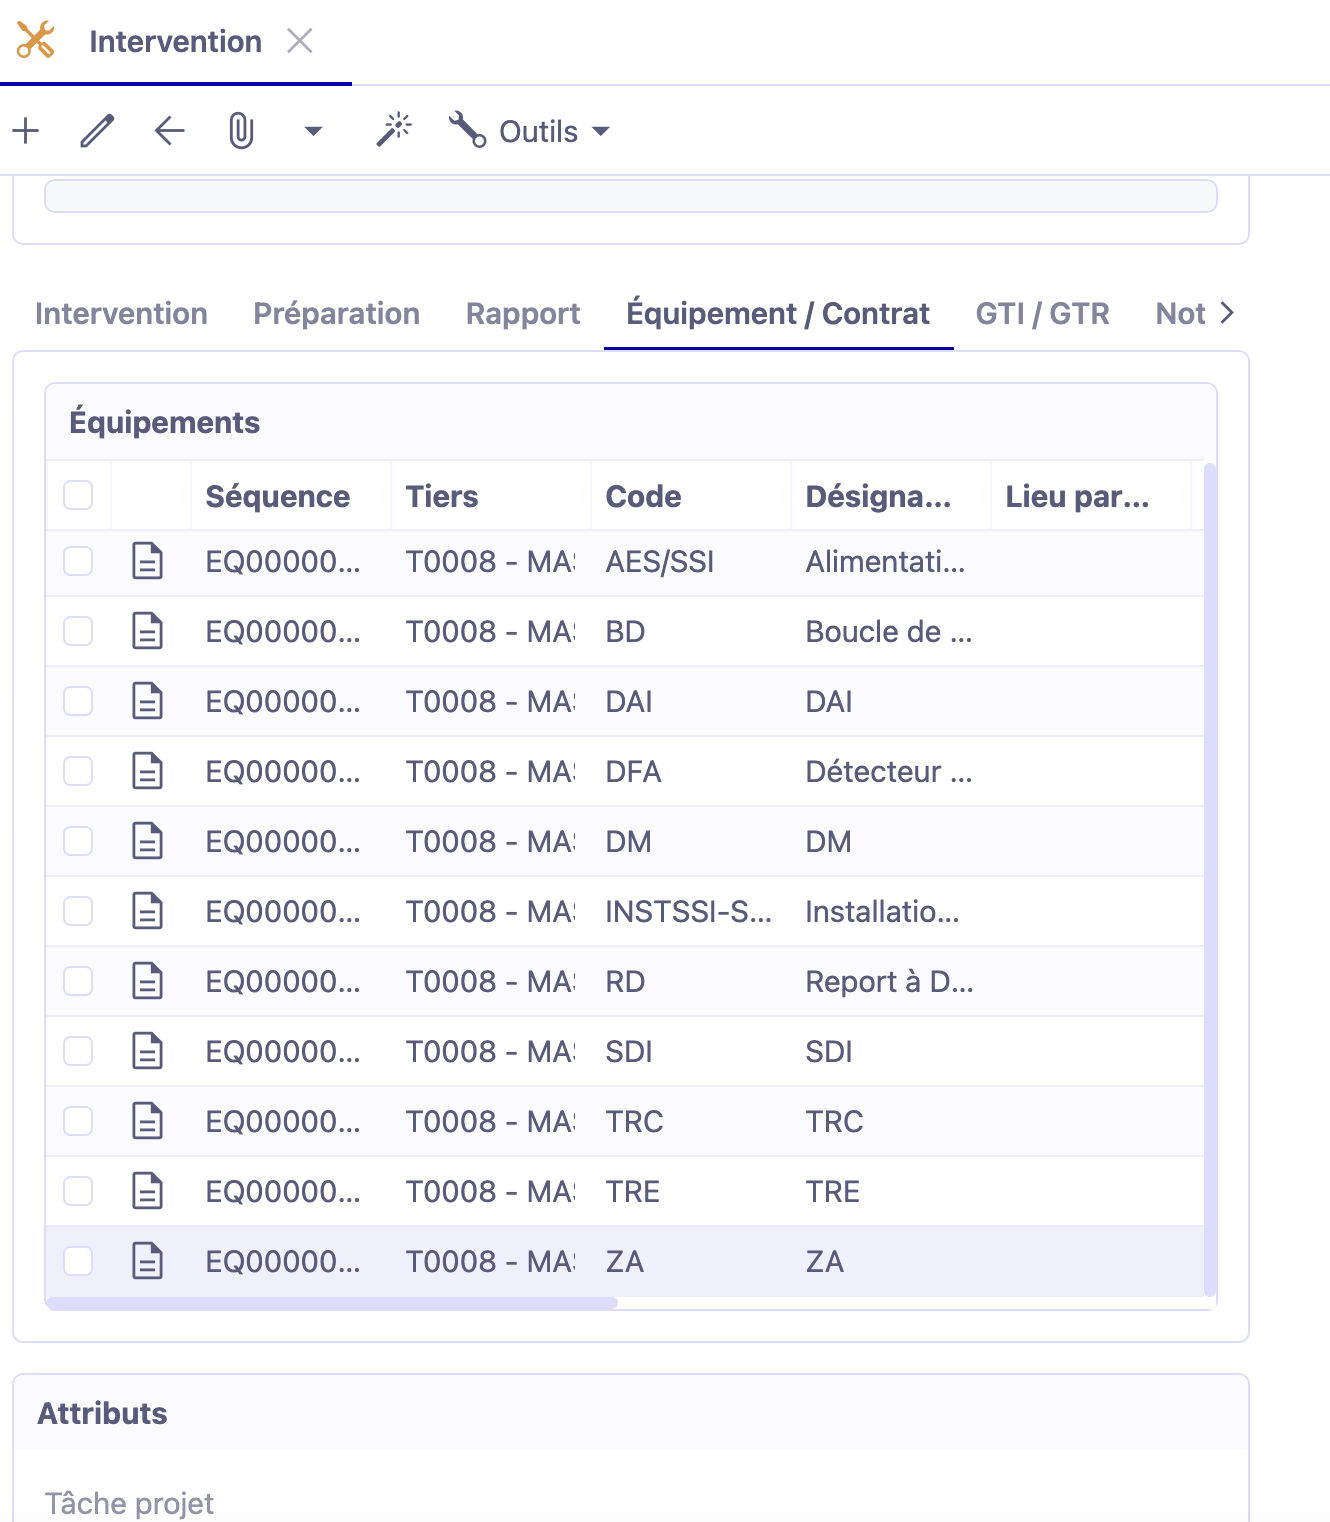Show more tabs with right chevron
The height and width of the screenshot is (1522, 1330).
[x=1227, y=313]
